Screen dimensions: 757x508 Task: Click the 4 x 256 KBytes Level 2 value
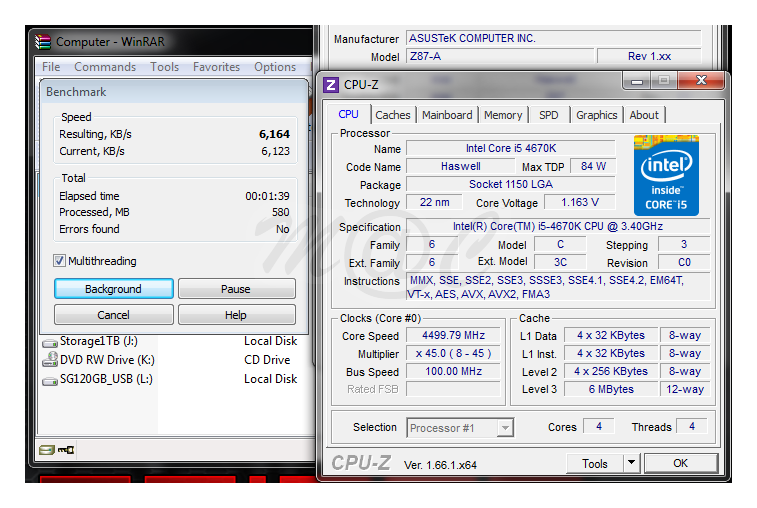tap(611, 371)
